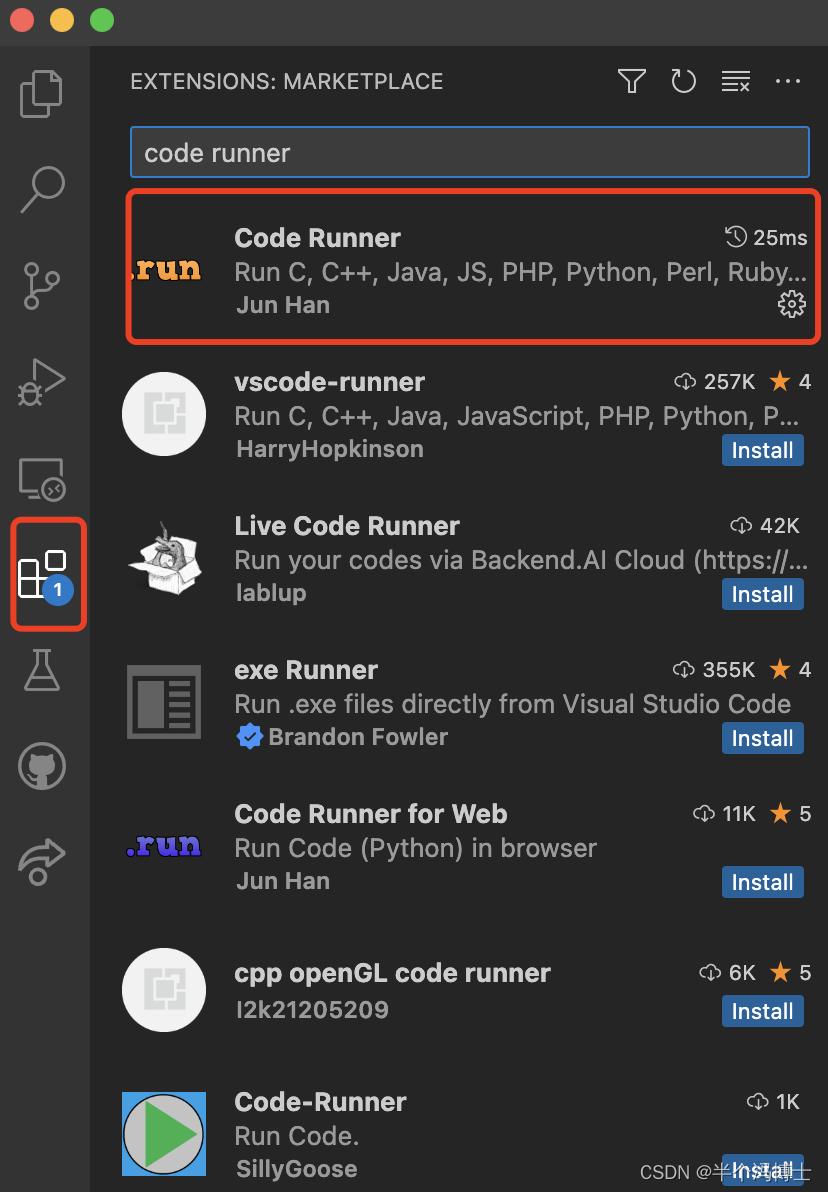This screenshot has height=1192, width=828.
Task: Click the Extensions: Marketplace header title
Action: (287, 81)
